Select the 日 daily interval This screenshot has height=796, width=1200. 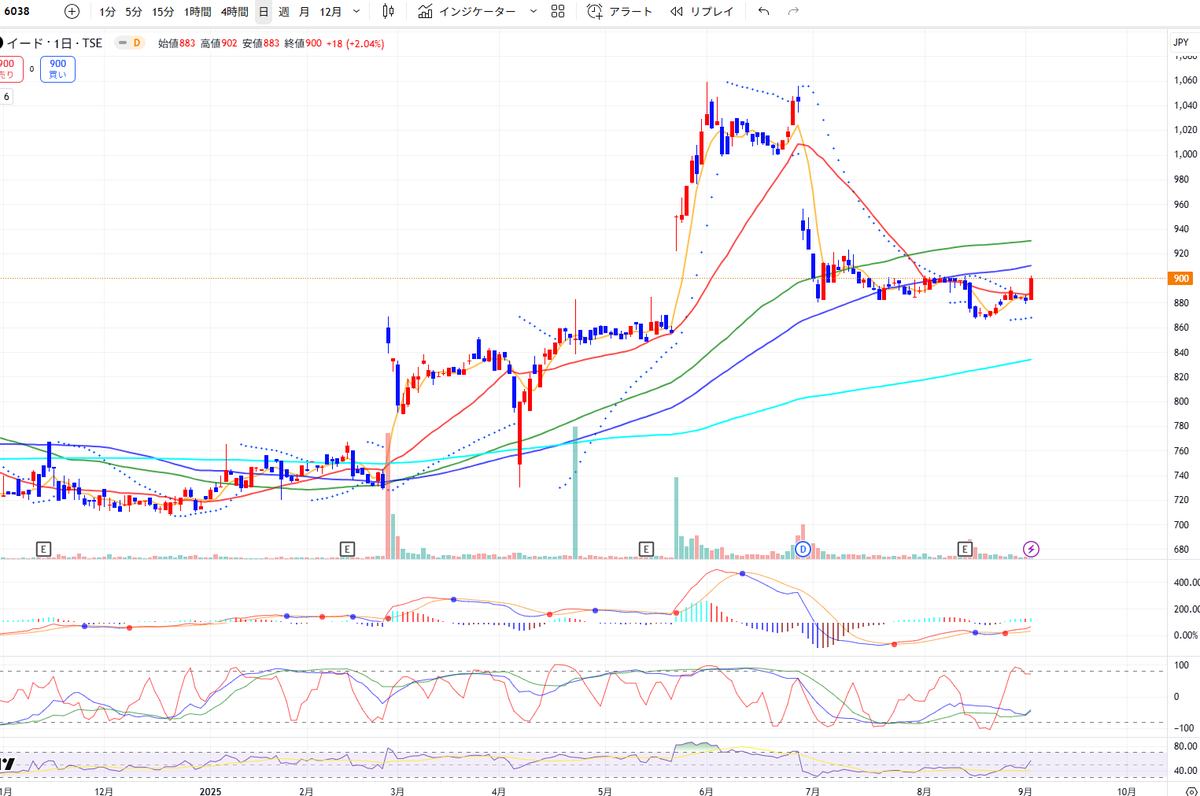click(x=263, y=12)
